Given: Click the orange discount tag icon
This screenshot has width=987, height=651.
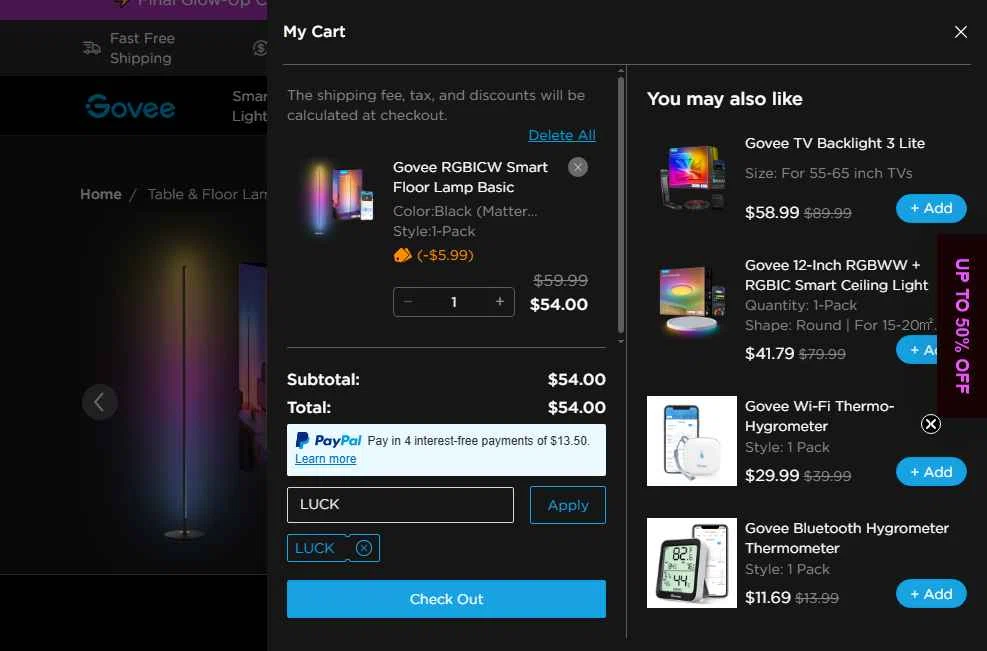Looking at the screenshot, I should click(402, 256).
